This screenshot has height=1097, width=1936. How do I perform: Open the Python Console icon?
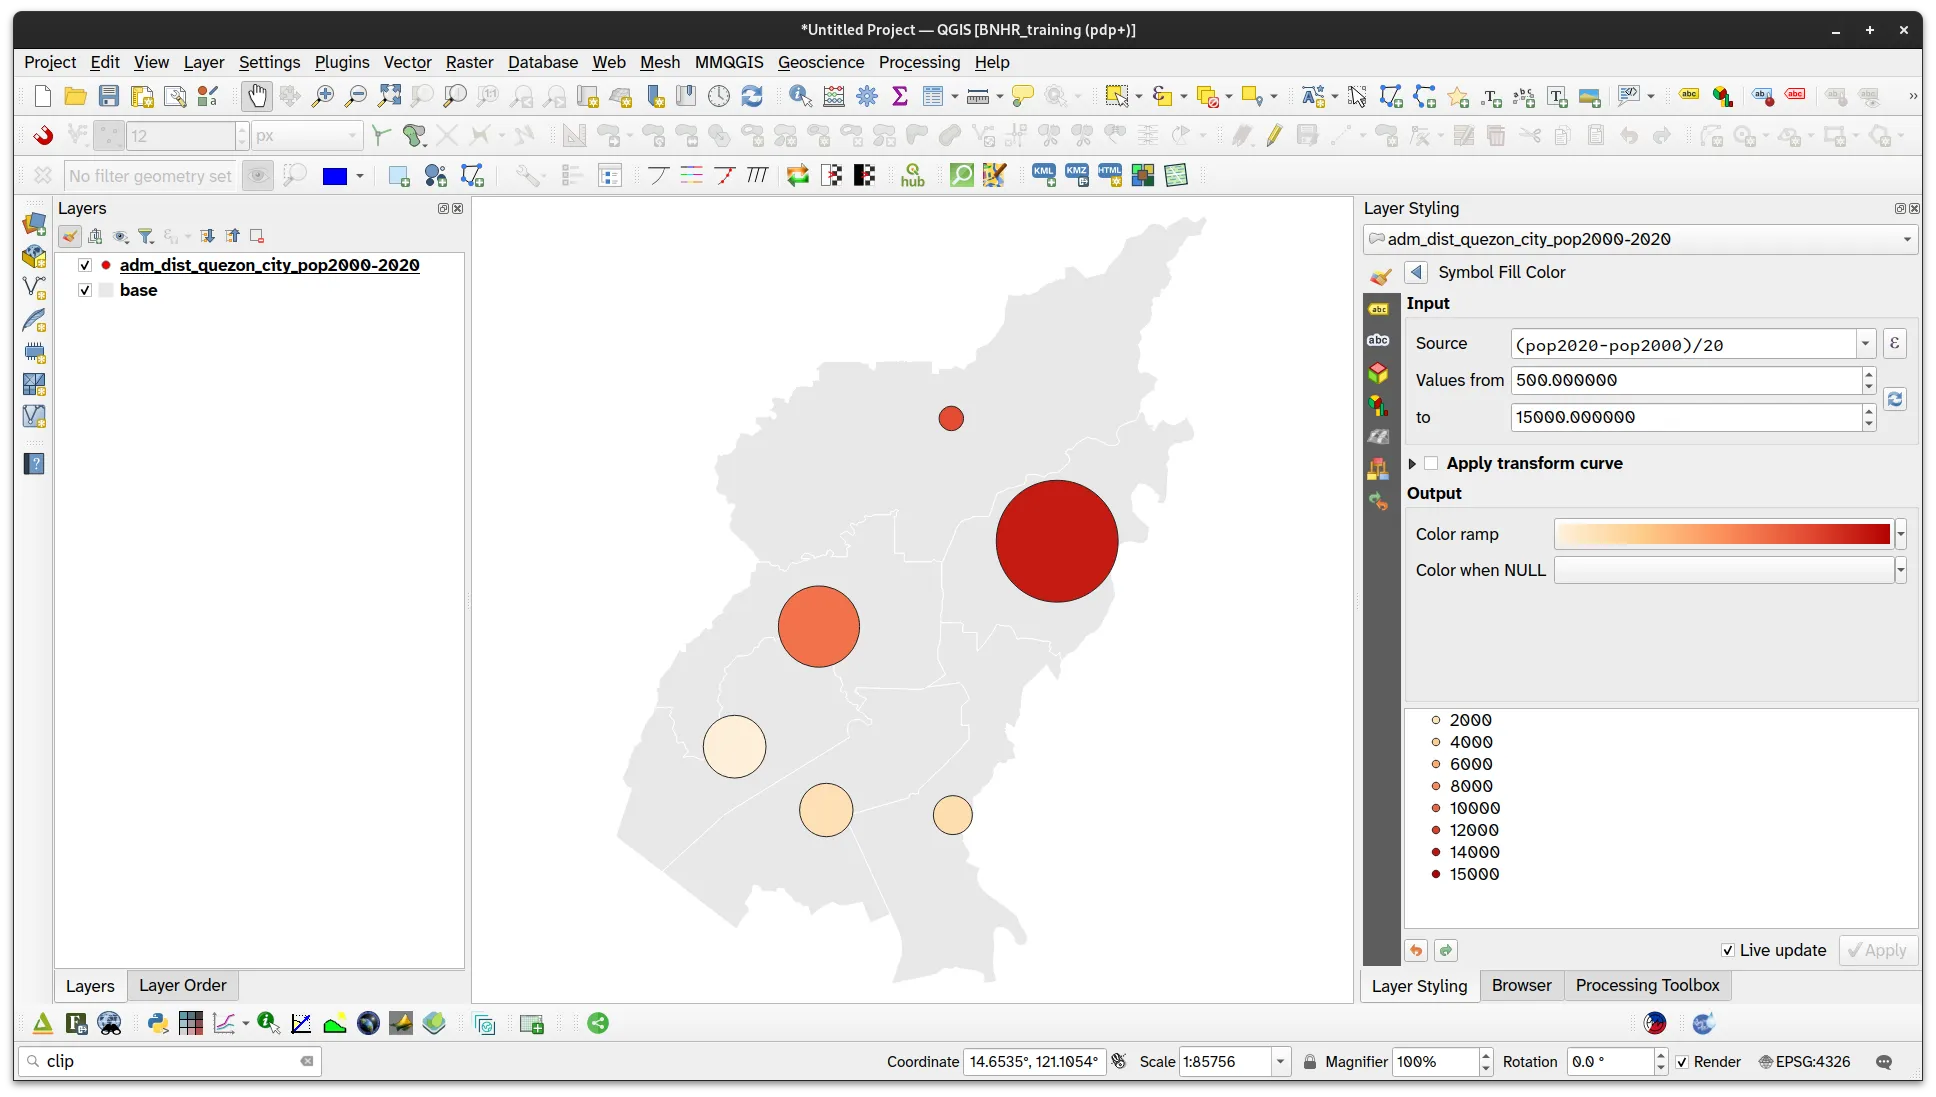pyautogui.click(x=158, y=1023)
